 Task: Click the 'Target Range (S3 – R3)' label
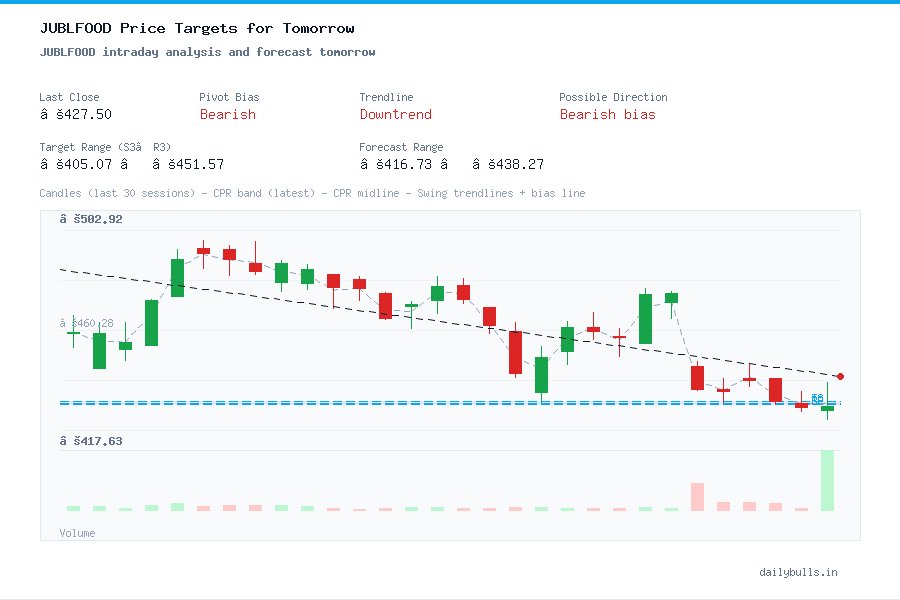tap(105, 147)
